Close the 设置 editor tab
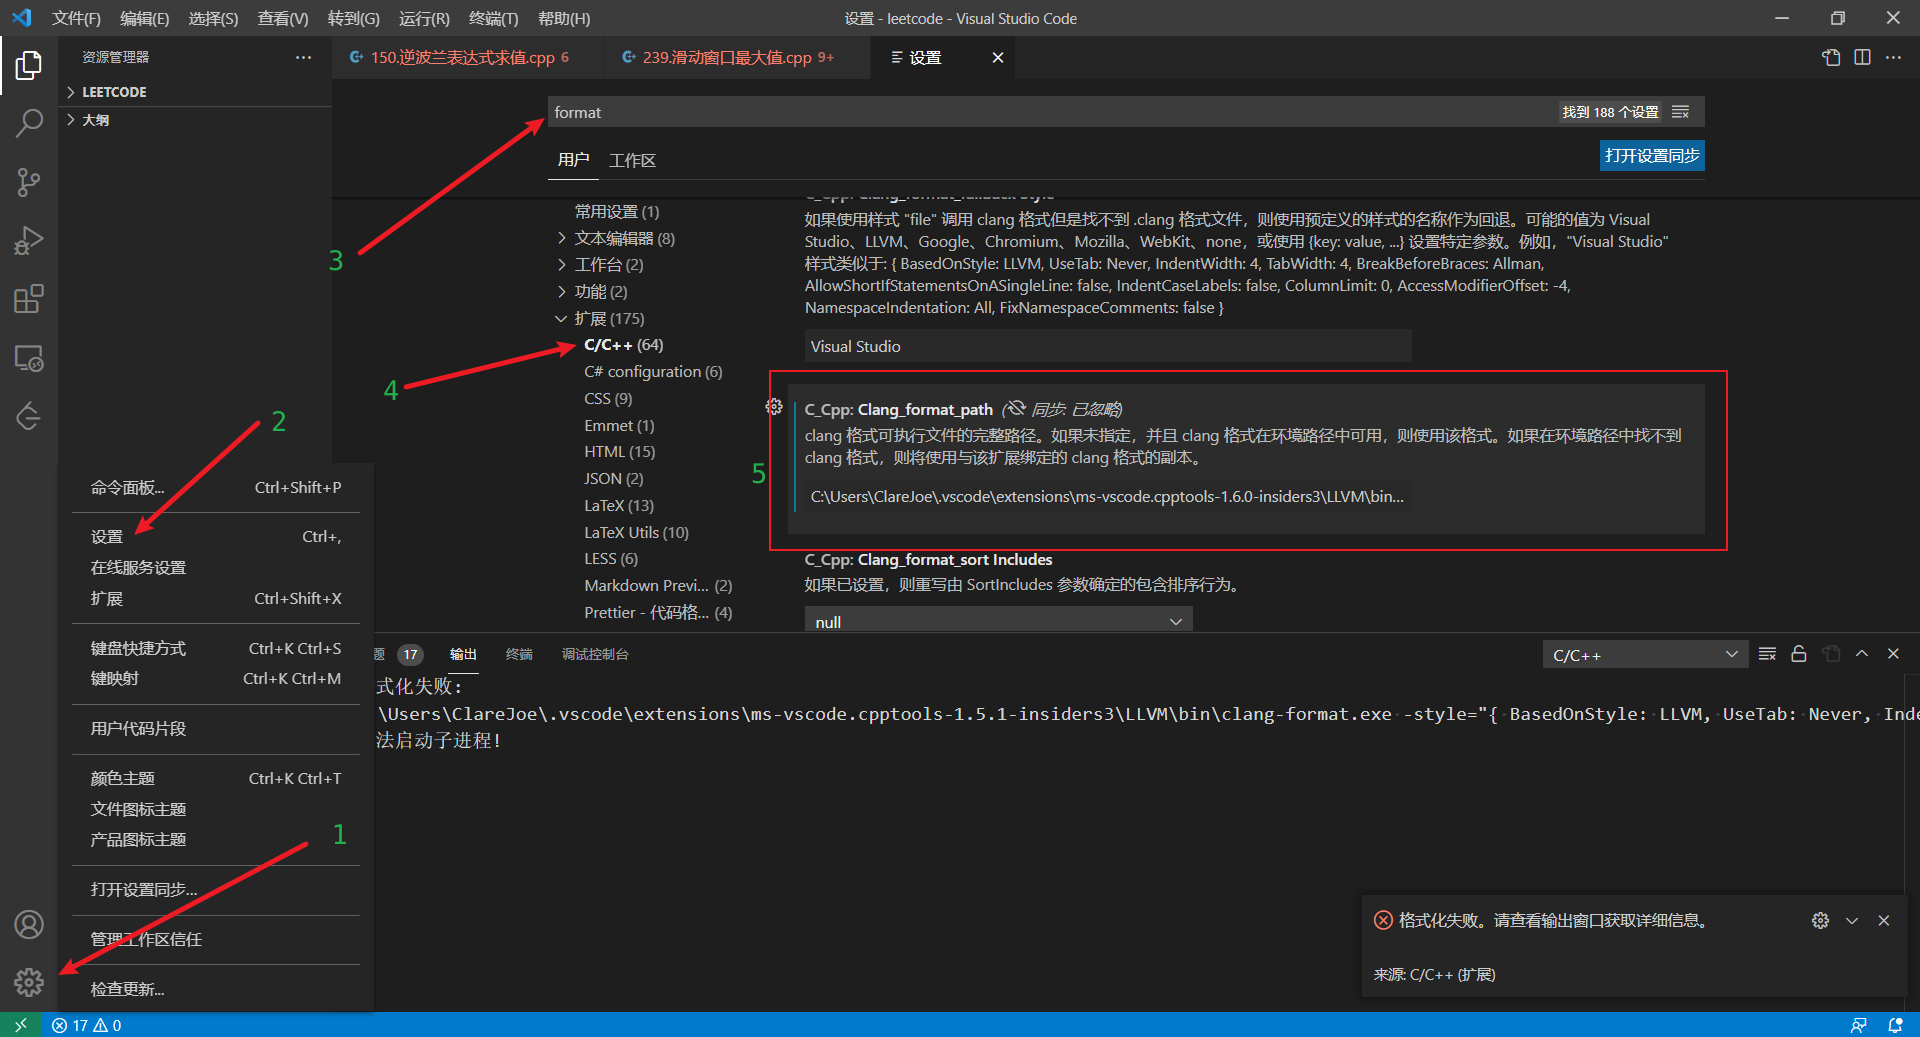Viewport: 1920px width, 1037px height. point(997,58)
